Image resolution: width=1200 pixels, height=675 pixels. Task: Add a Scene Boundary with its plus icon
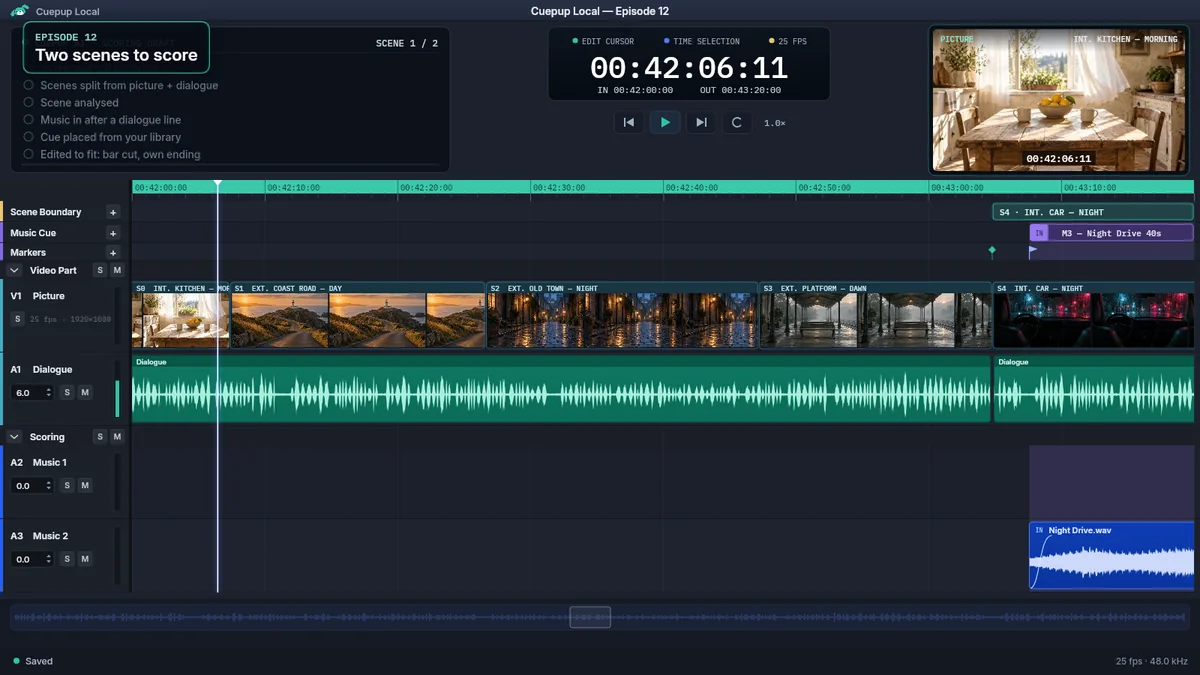point(113,212)
